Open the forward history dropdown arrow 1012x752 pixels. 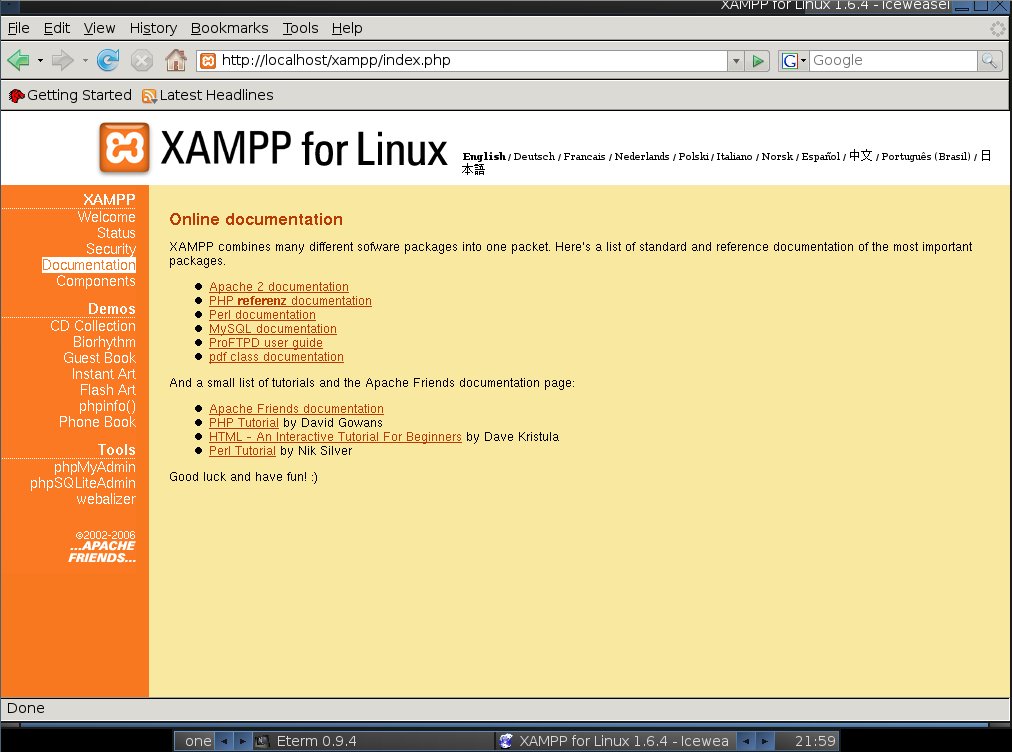point(85,61)
